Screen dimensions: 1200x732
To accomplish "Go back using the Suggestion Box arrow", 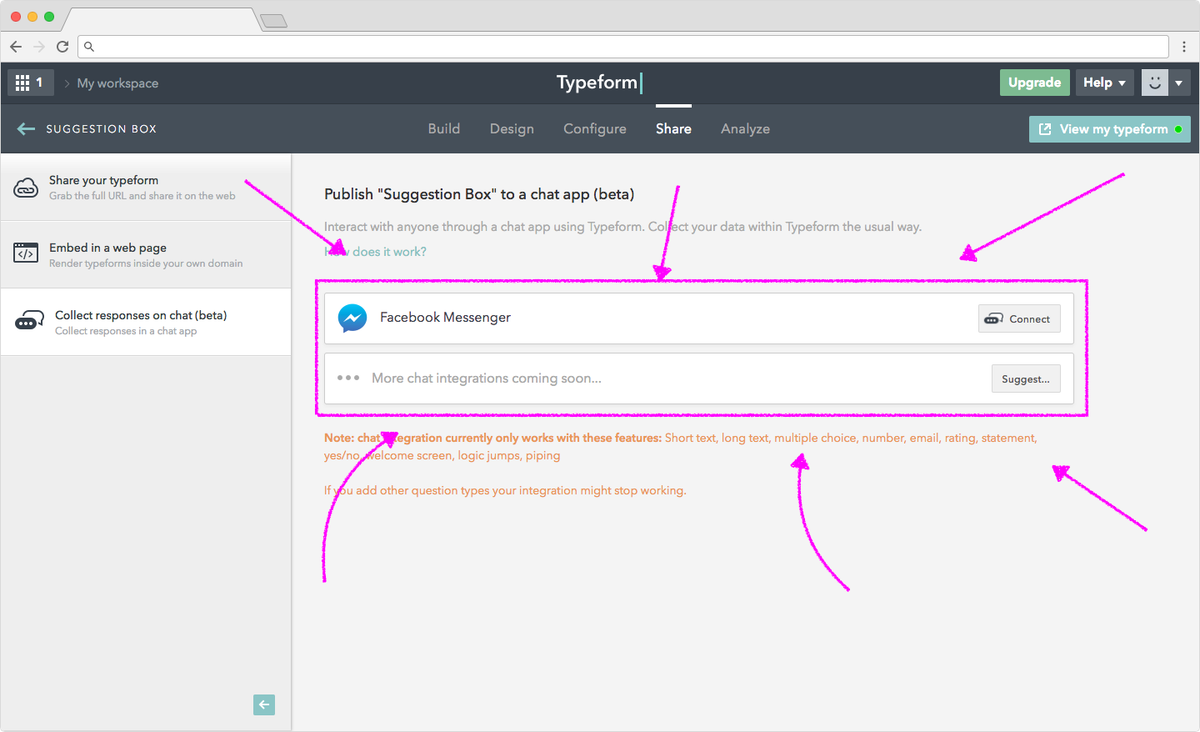I will coord(26,129).
